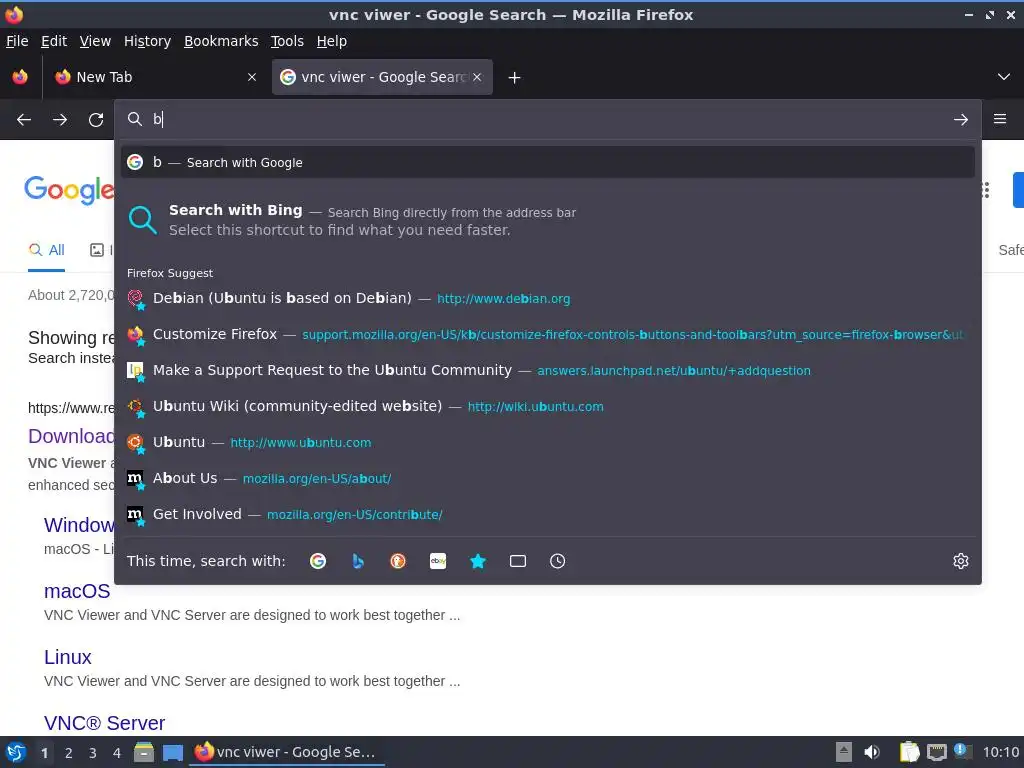Open Customize Firefox support suggestion
Viewport: 1024px width, 768px height.
[x=547, y=334]
